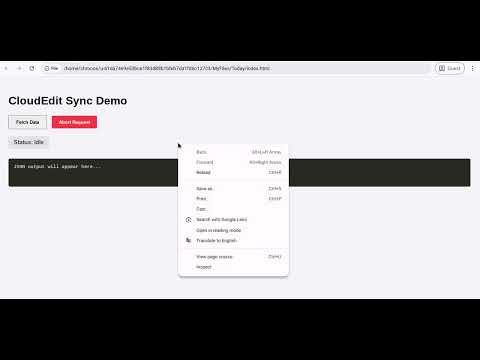Choose Inspect in the context menu
The image size is (480, 360).
pyautogui.click(x=233, y=267)
